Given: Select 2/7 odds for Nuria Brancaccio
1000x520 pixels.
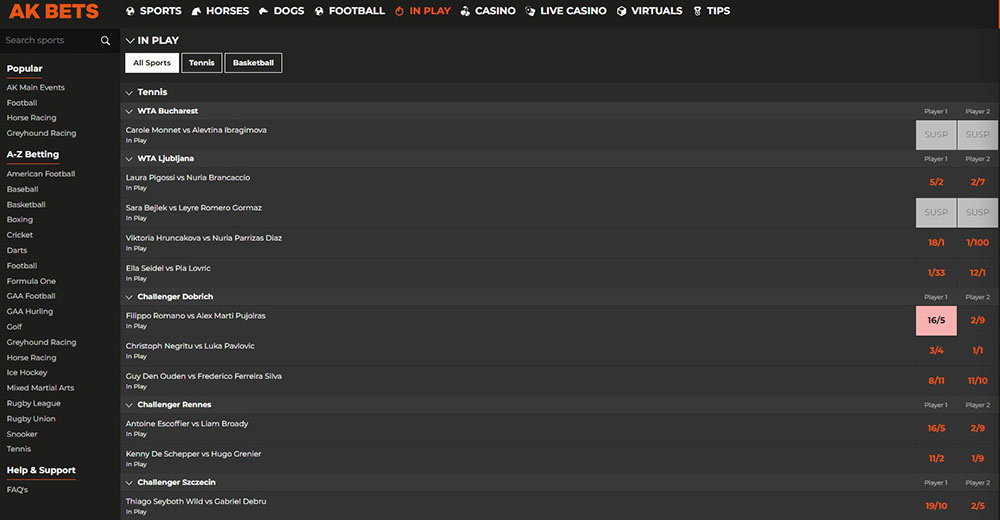Looking at the screenshot, I should pyautogui.click(x=977, y=182).
